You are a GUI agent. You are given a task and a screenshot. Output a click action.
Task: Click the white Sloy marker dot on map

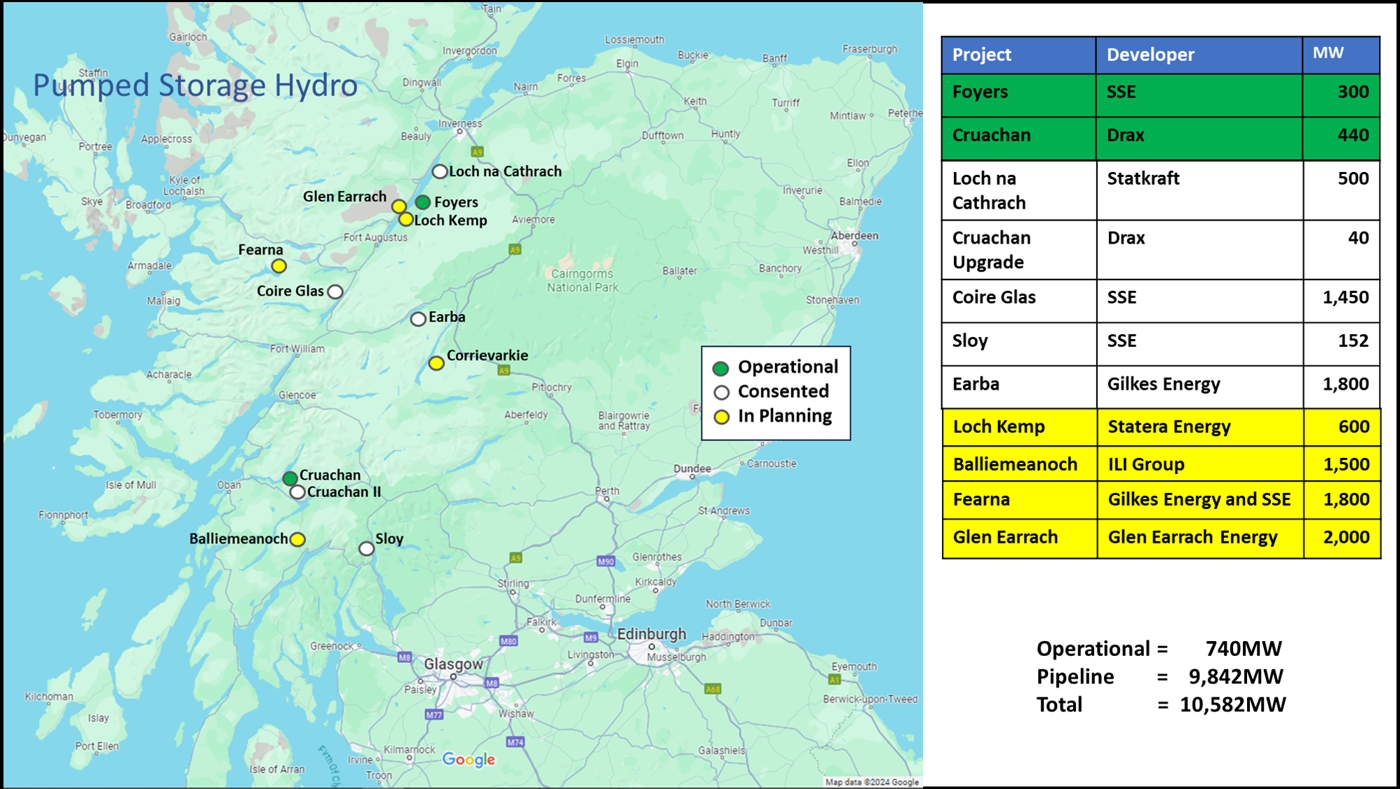pos(367,549)
